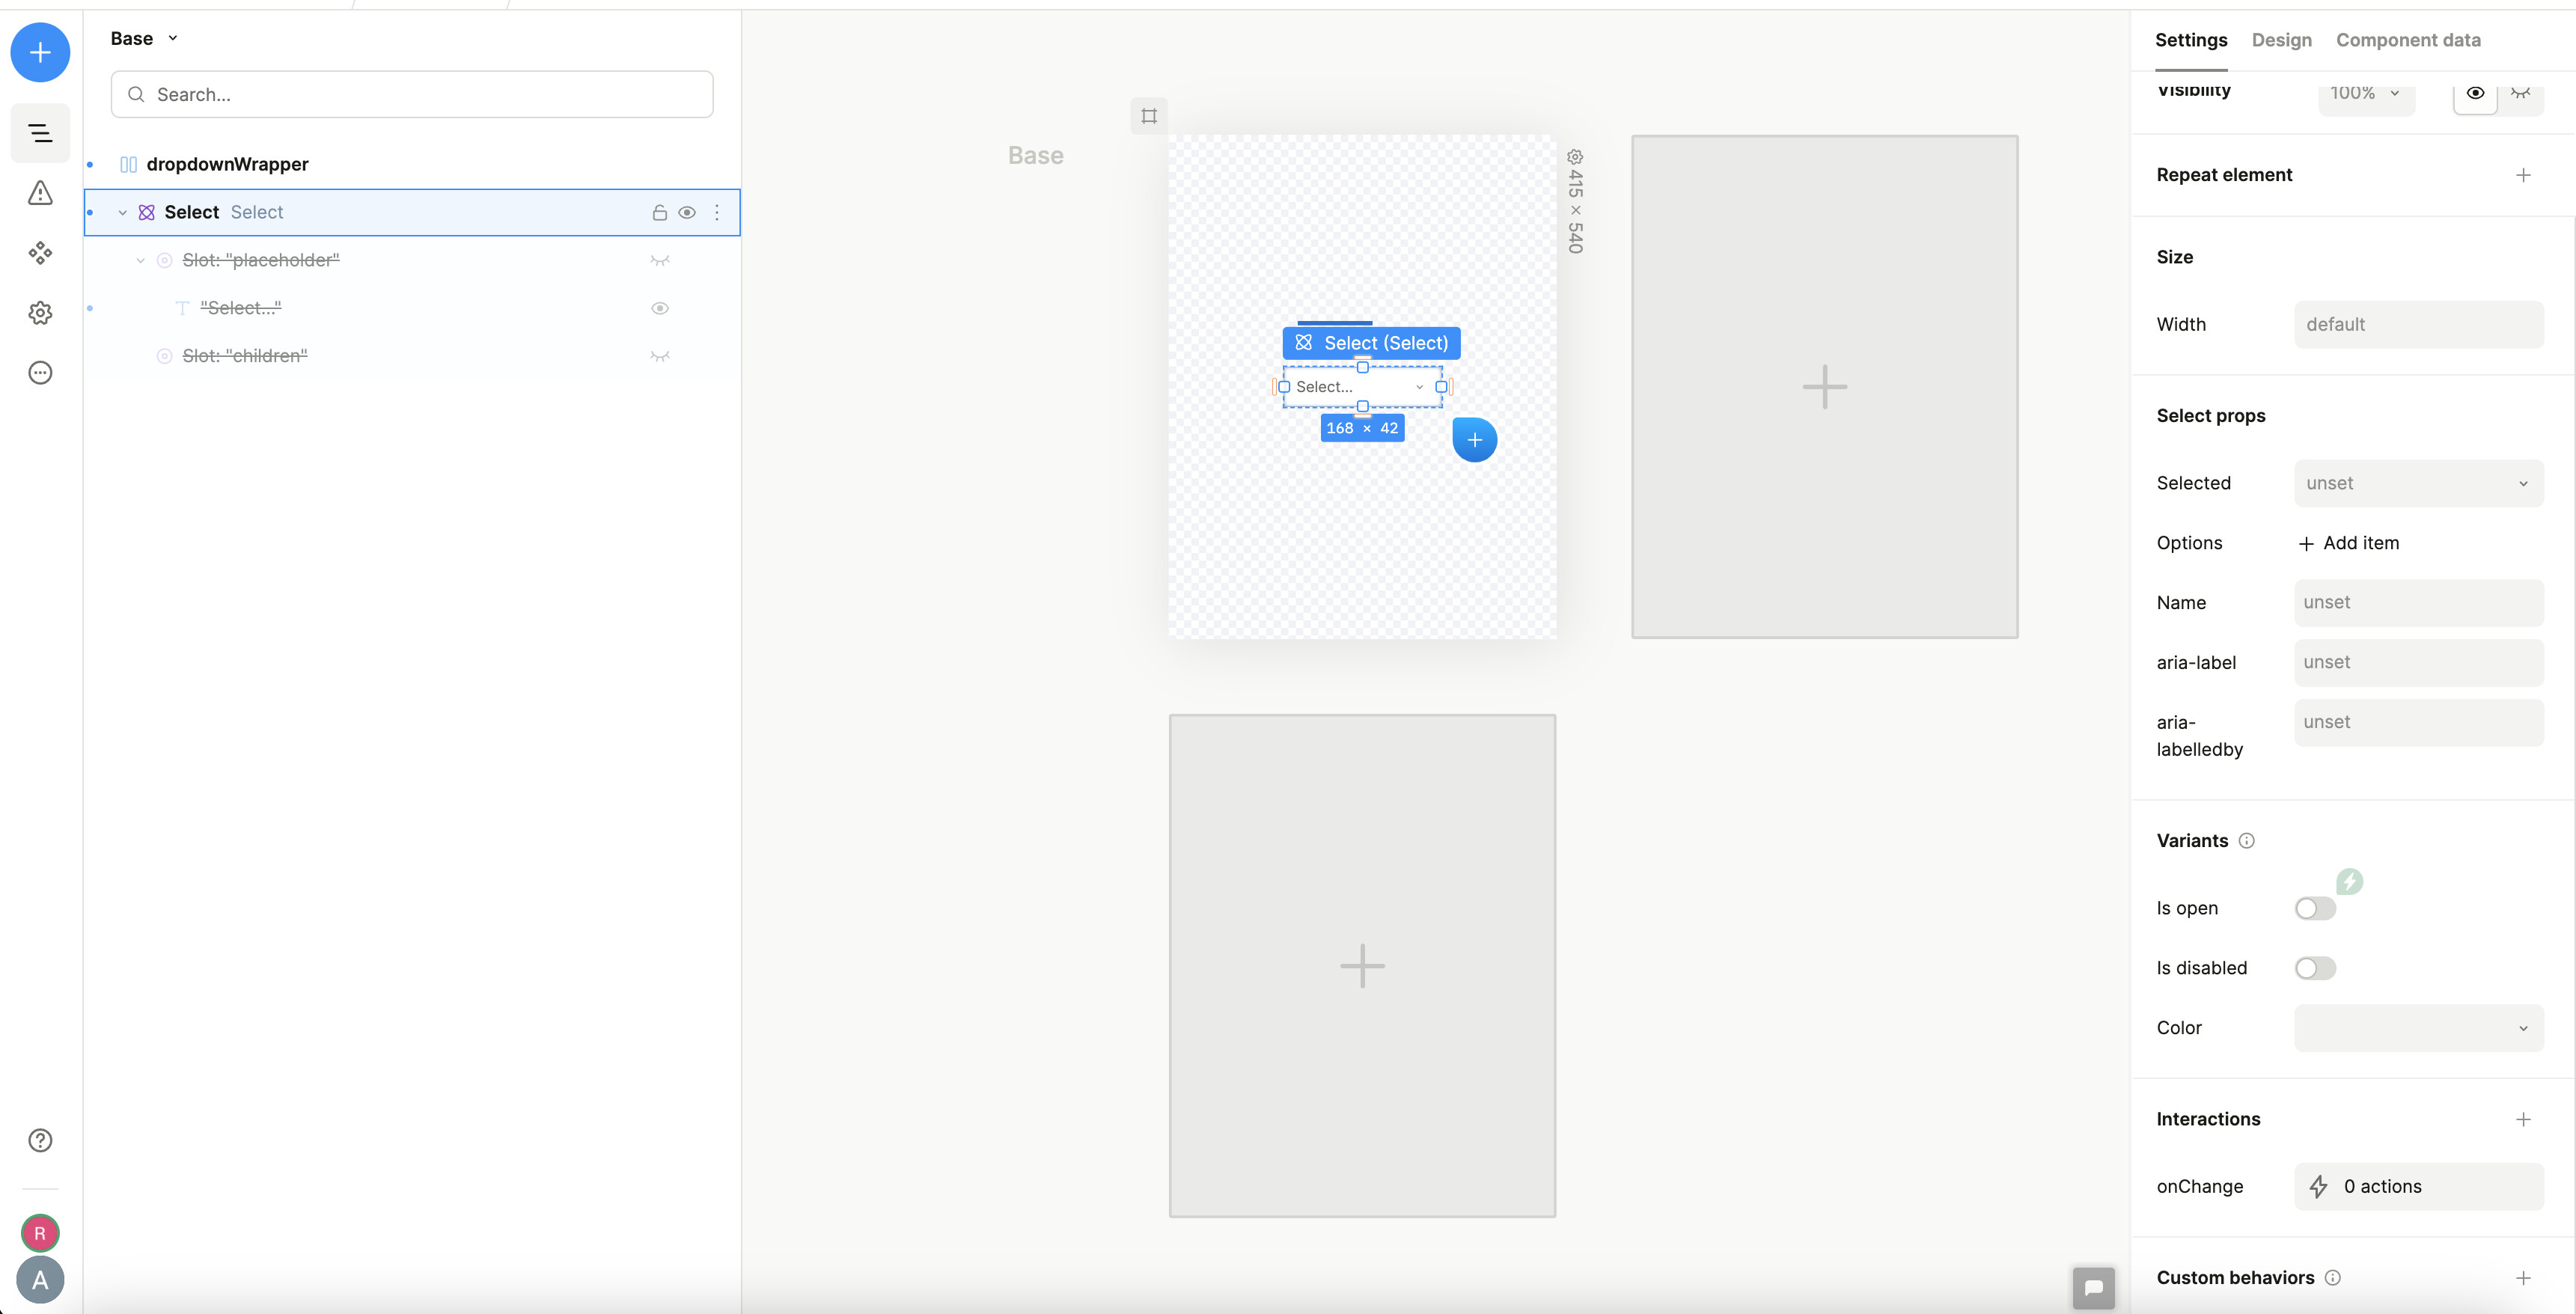
Task: Collapse the Select layer tree chevron
Action: tap(122, 212)
